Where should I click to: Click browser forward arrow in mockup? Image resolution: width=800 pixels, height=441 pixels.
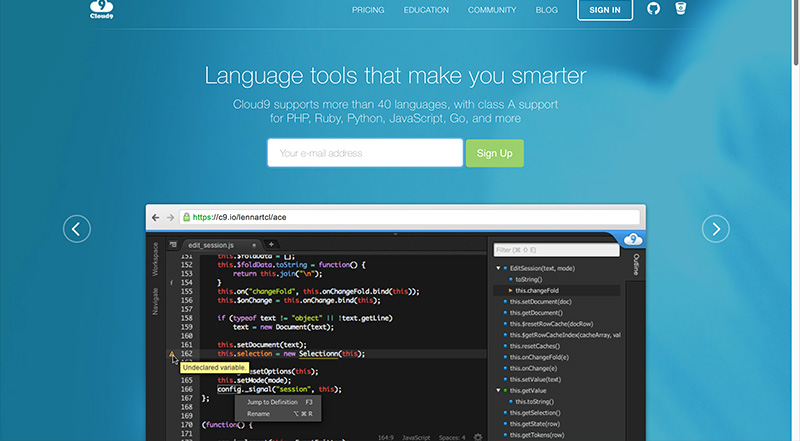170,217
